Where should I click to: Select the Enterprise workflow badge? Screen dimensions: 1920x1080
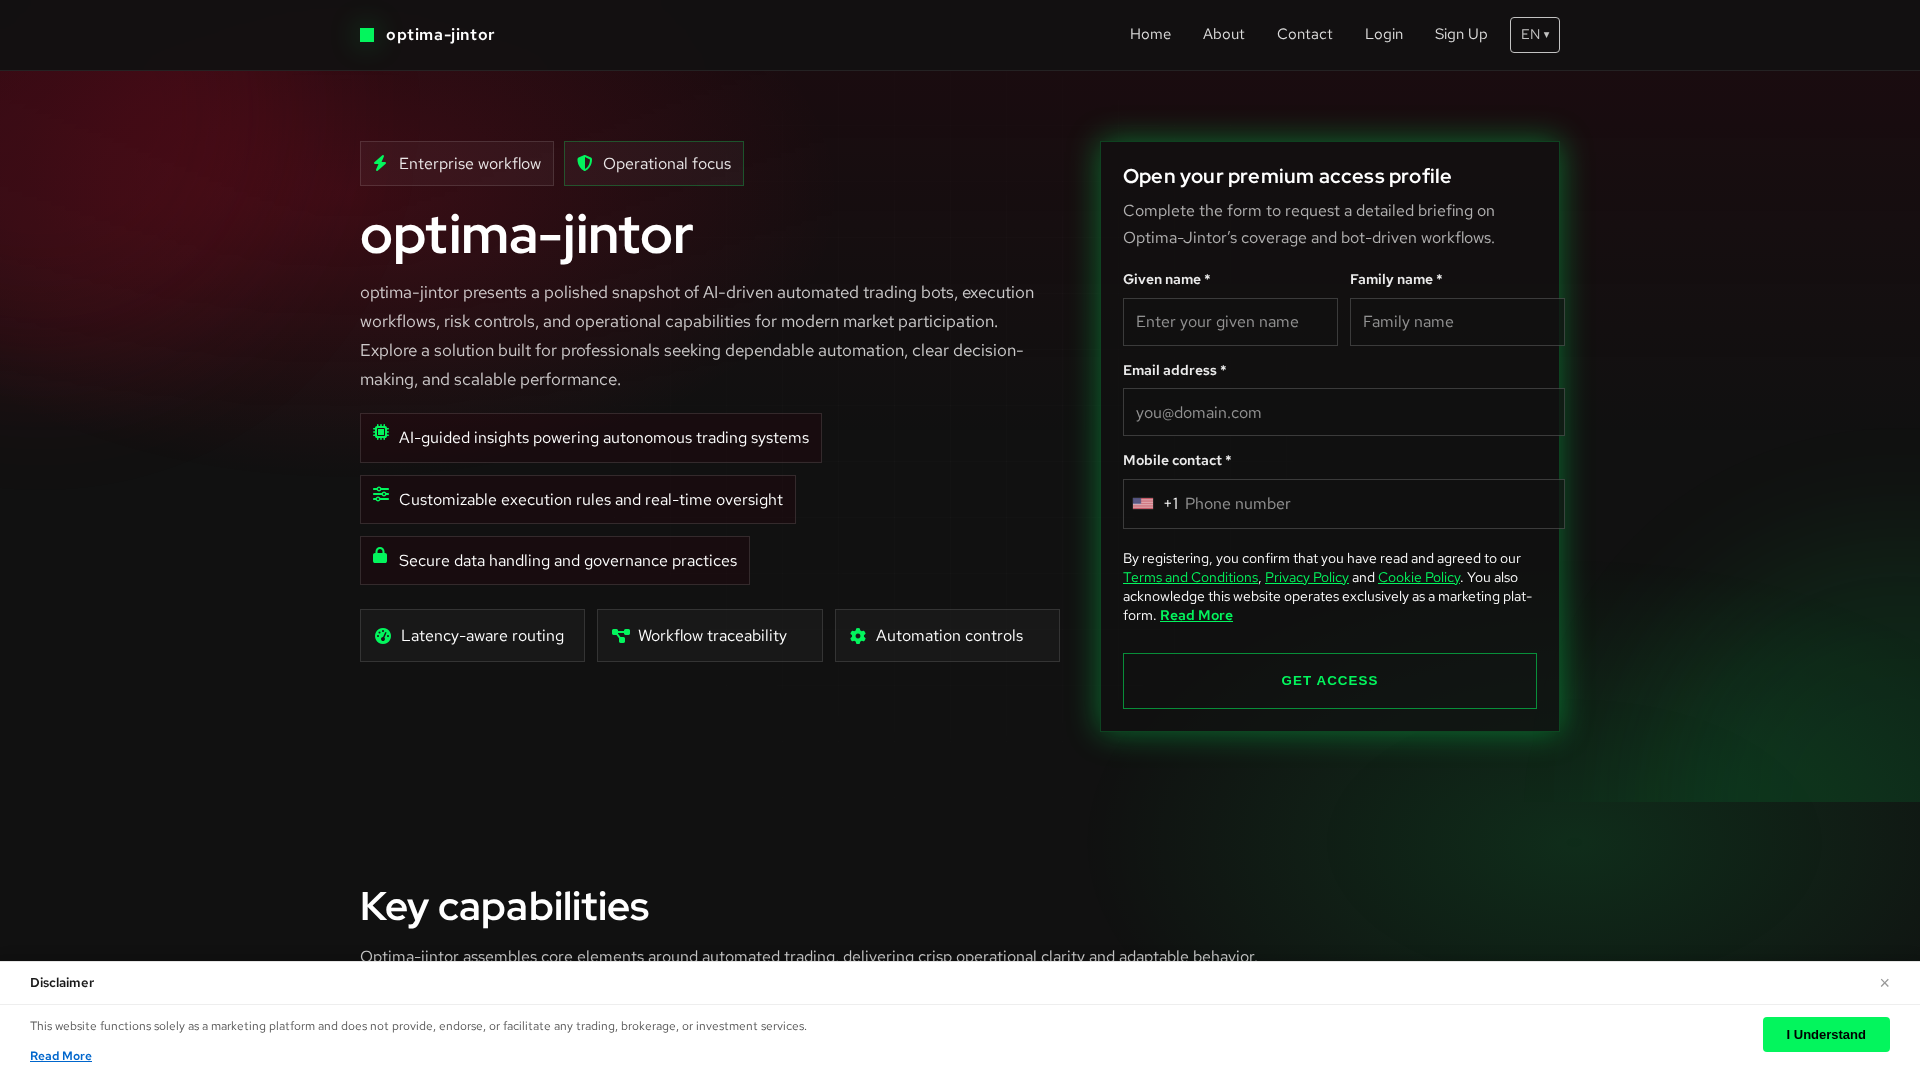coord(457,163)
